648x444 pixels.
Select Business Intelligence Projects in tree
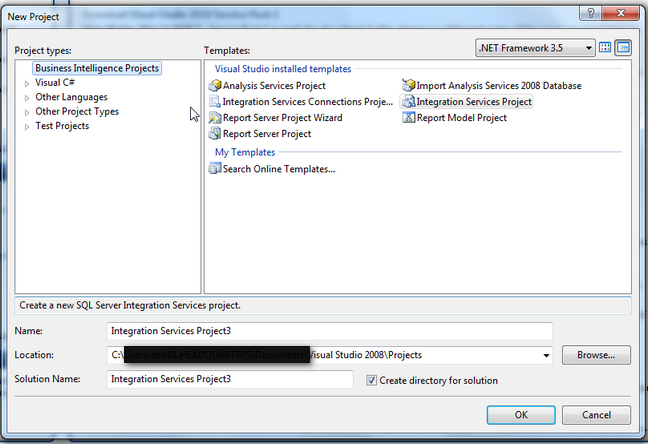click(97, 68)
